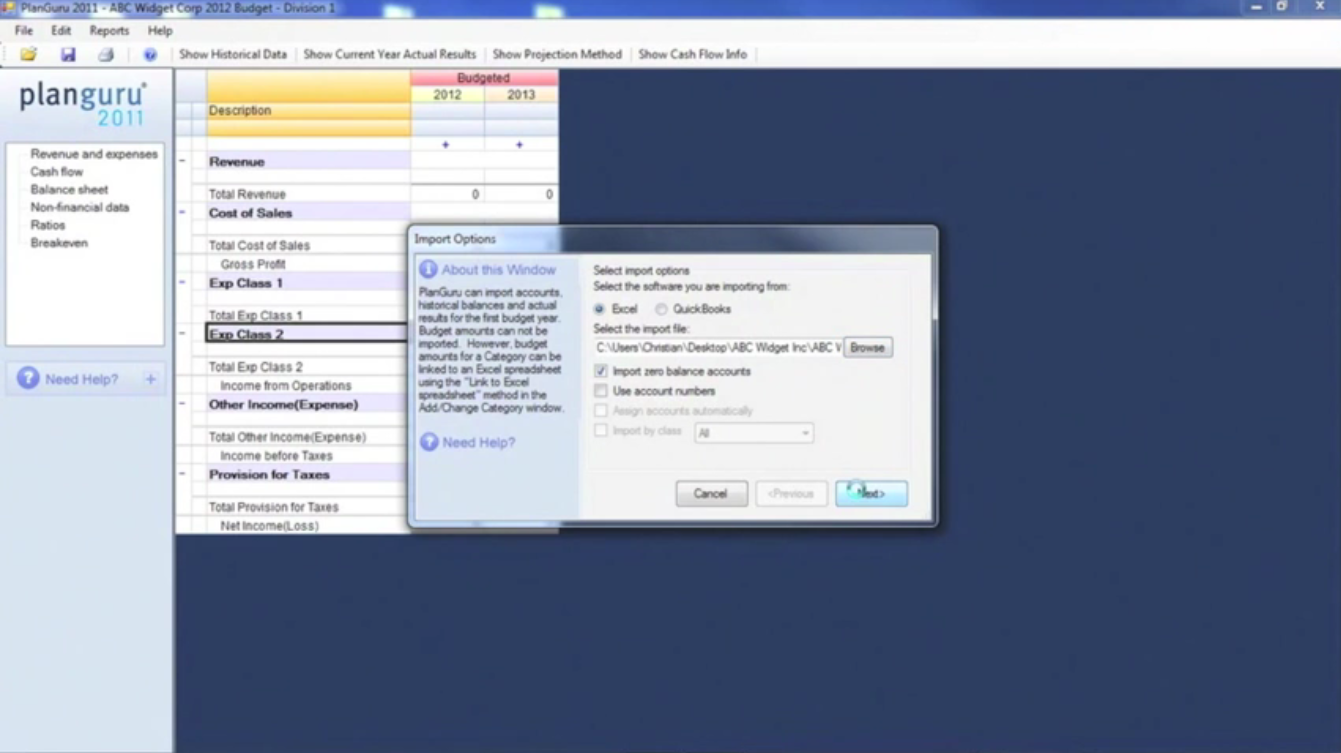Click Show Current Year Actual Results
Image resolution: width=1341 pixels, height=753 pixels.
click(x=390, y=55)
